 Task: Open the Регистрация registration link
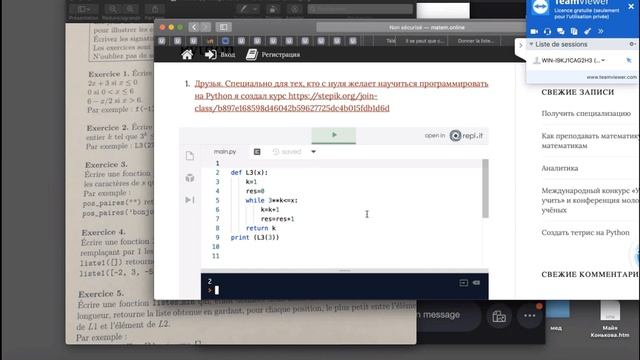tap(273, 55)
